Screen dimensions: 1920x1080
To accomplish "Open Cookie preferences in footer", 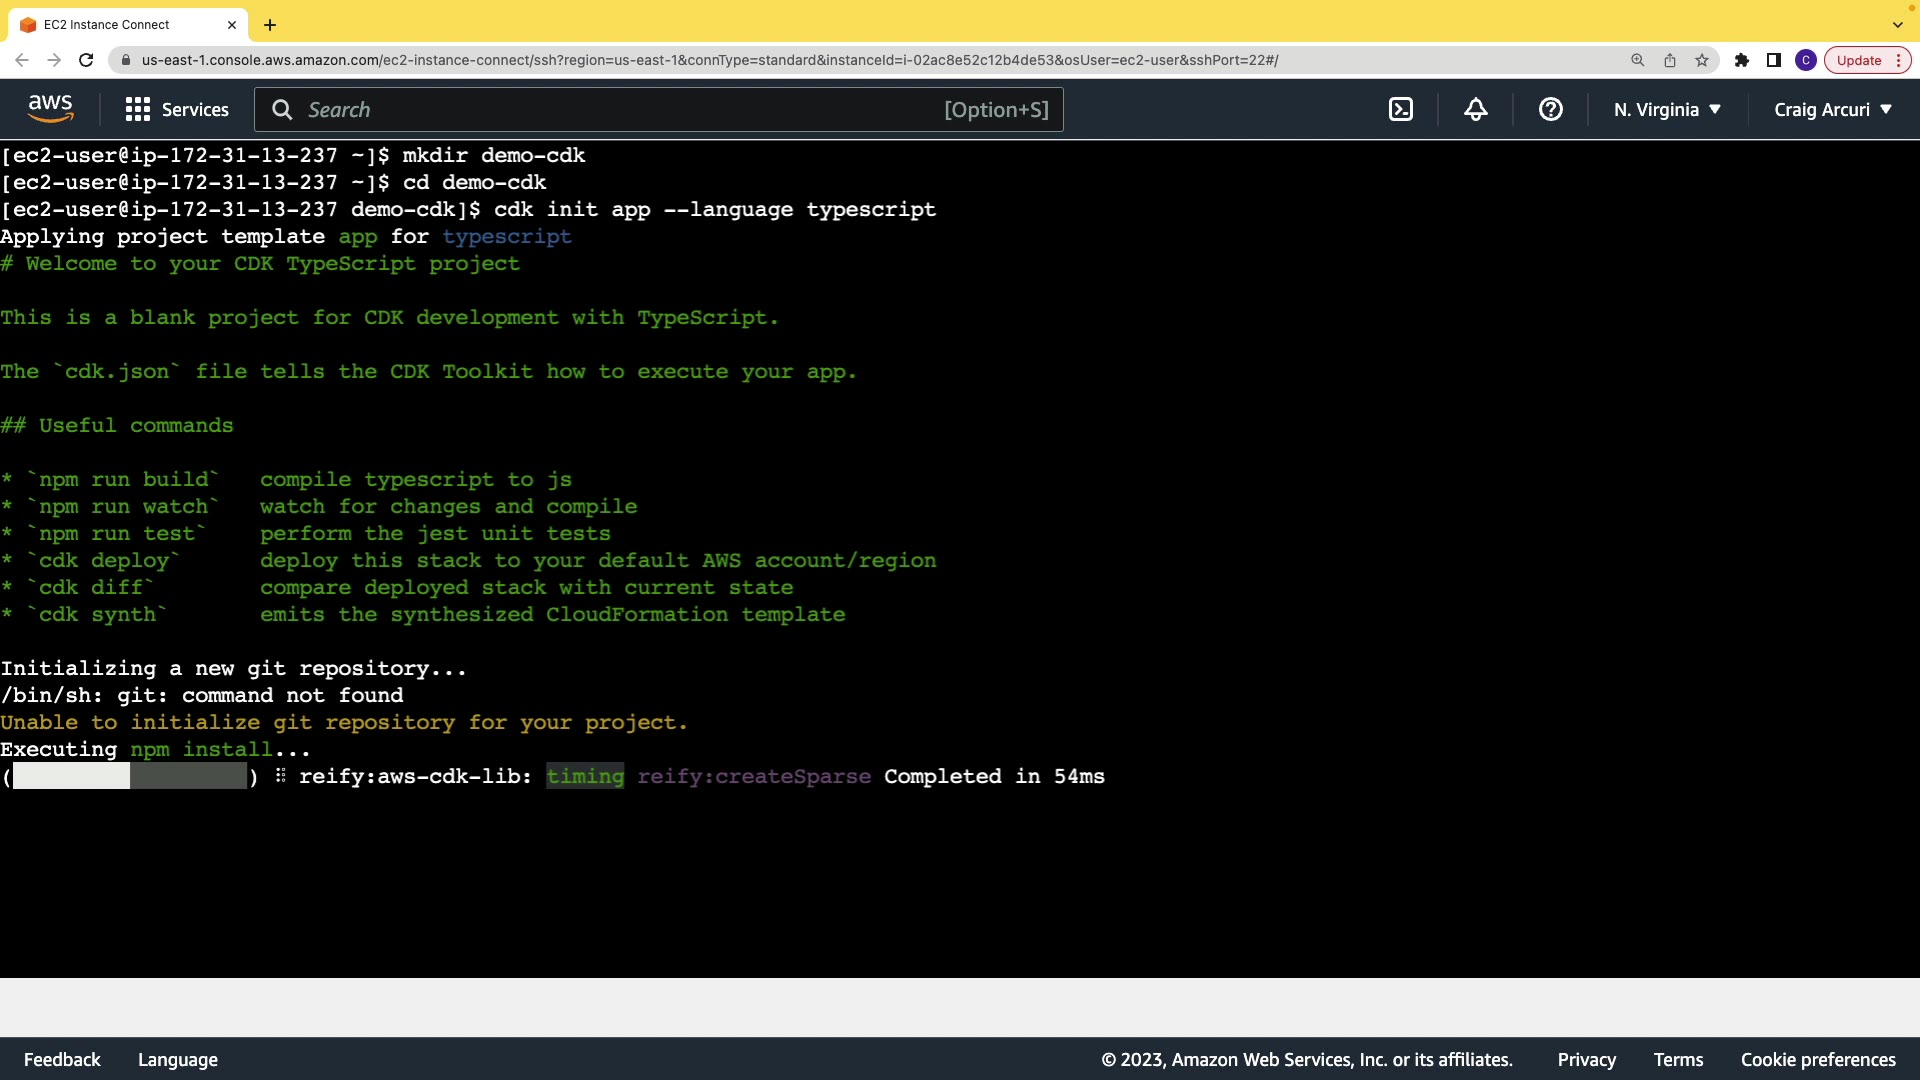I will (x=1818, y=1060).
